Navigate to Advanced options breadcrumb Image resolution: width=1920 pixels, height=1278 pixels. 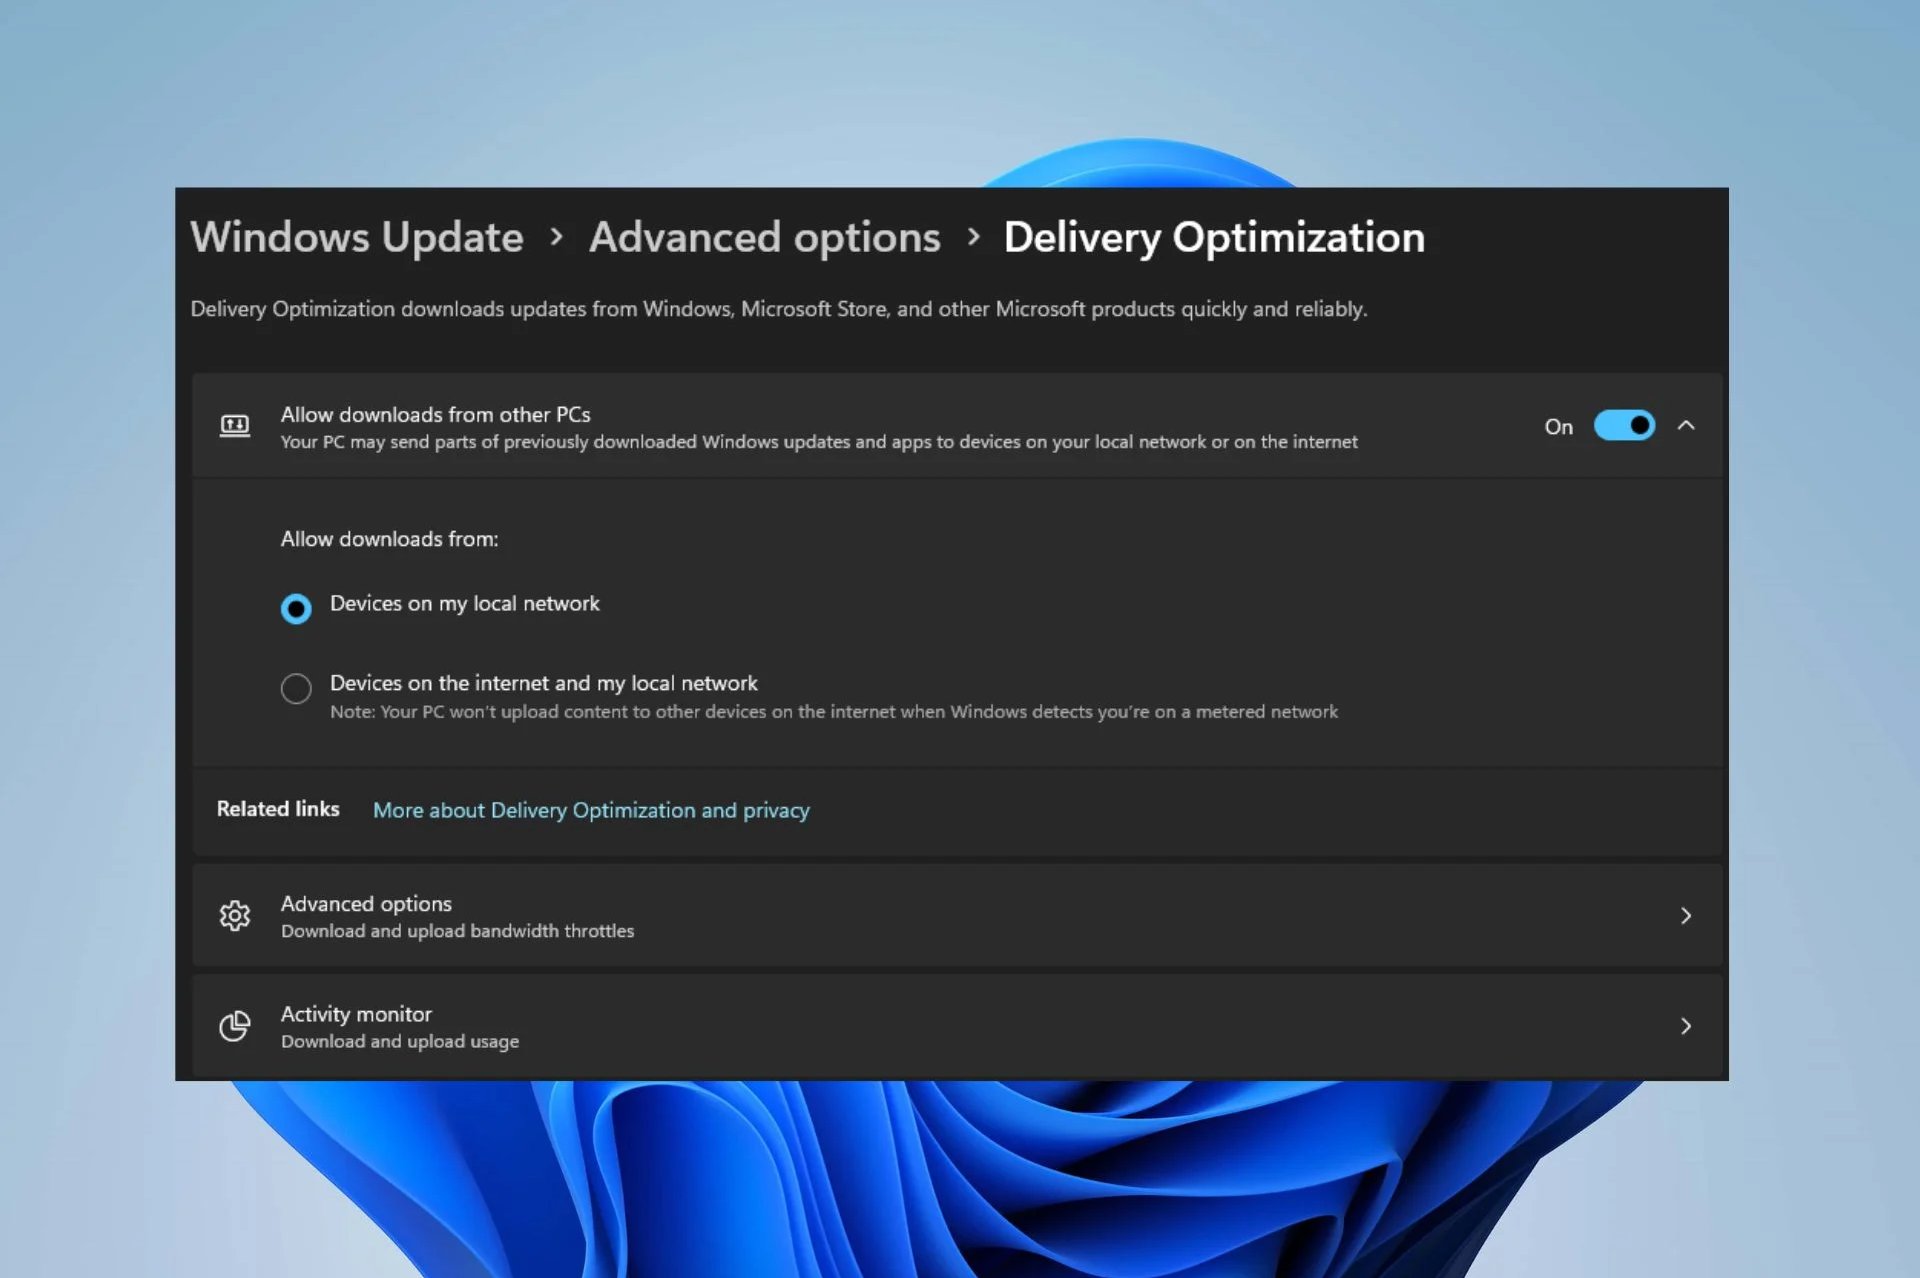765,238
